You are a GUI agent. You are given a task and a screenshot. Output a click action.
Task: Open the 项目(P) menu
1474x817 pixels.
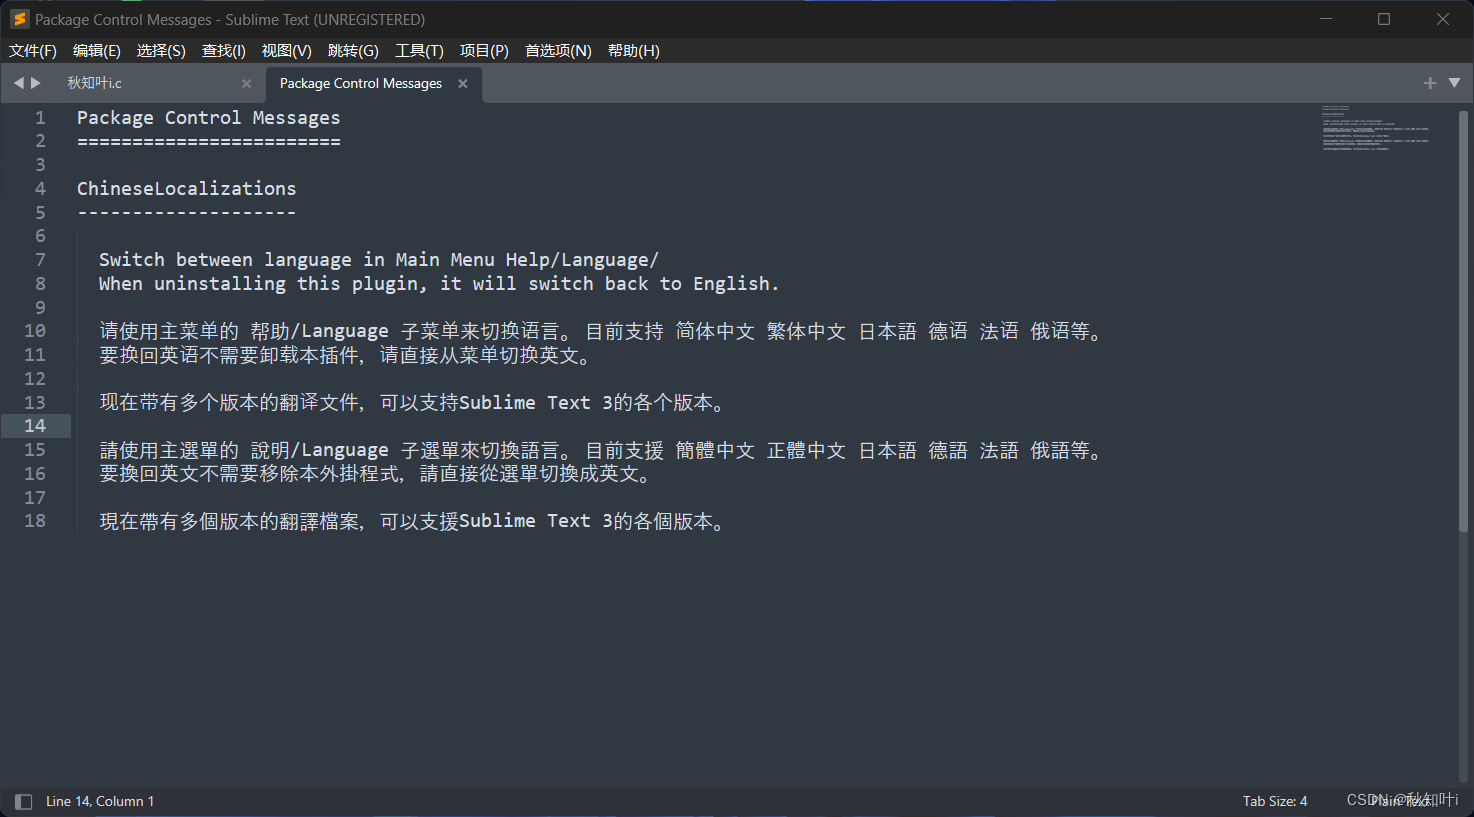coord(484,51)
